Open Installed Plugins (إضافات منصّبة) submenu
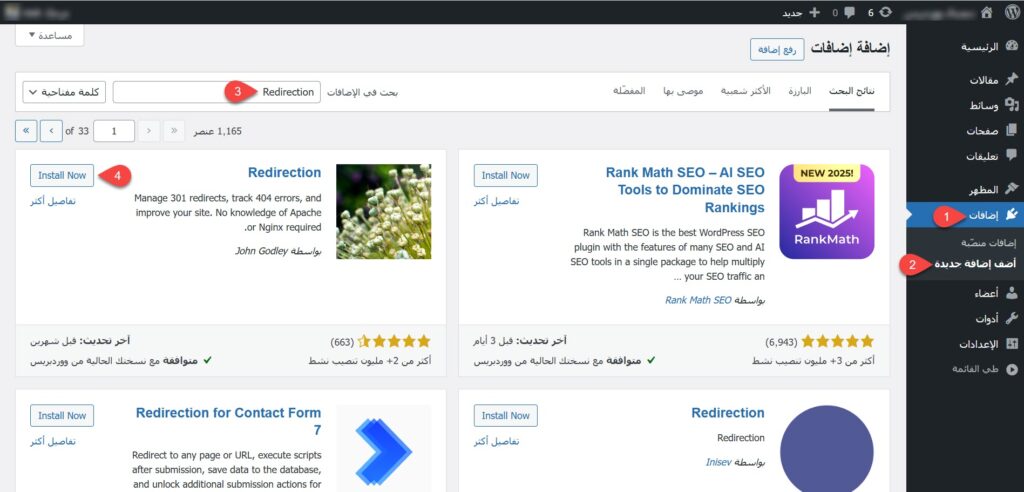The image size is (1024, 492). (x=988, y=242)
